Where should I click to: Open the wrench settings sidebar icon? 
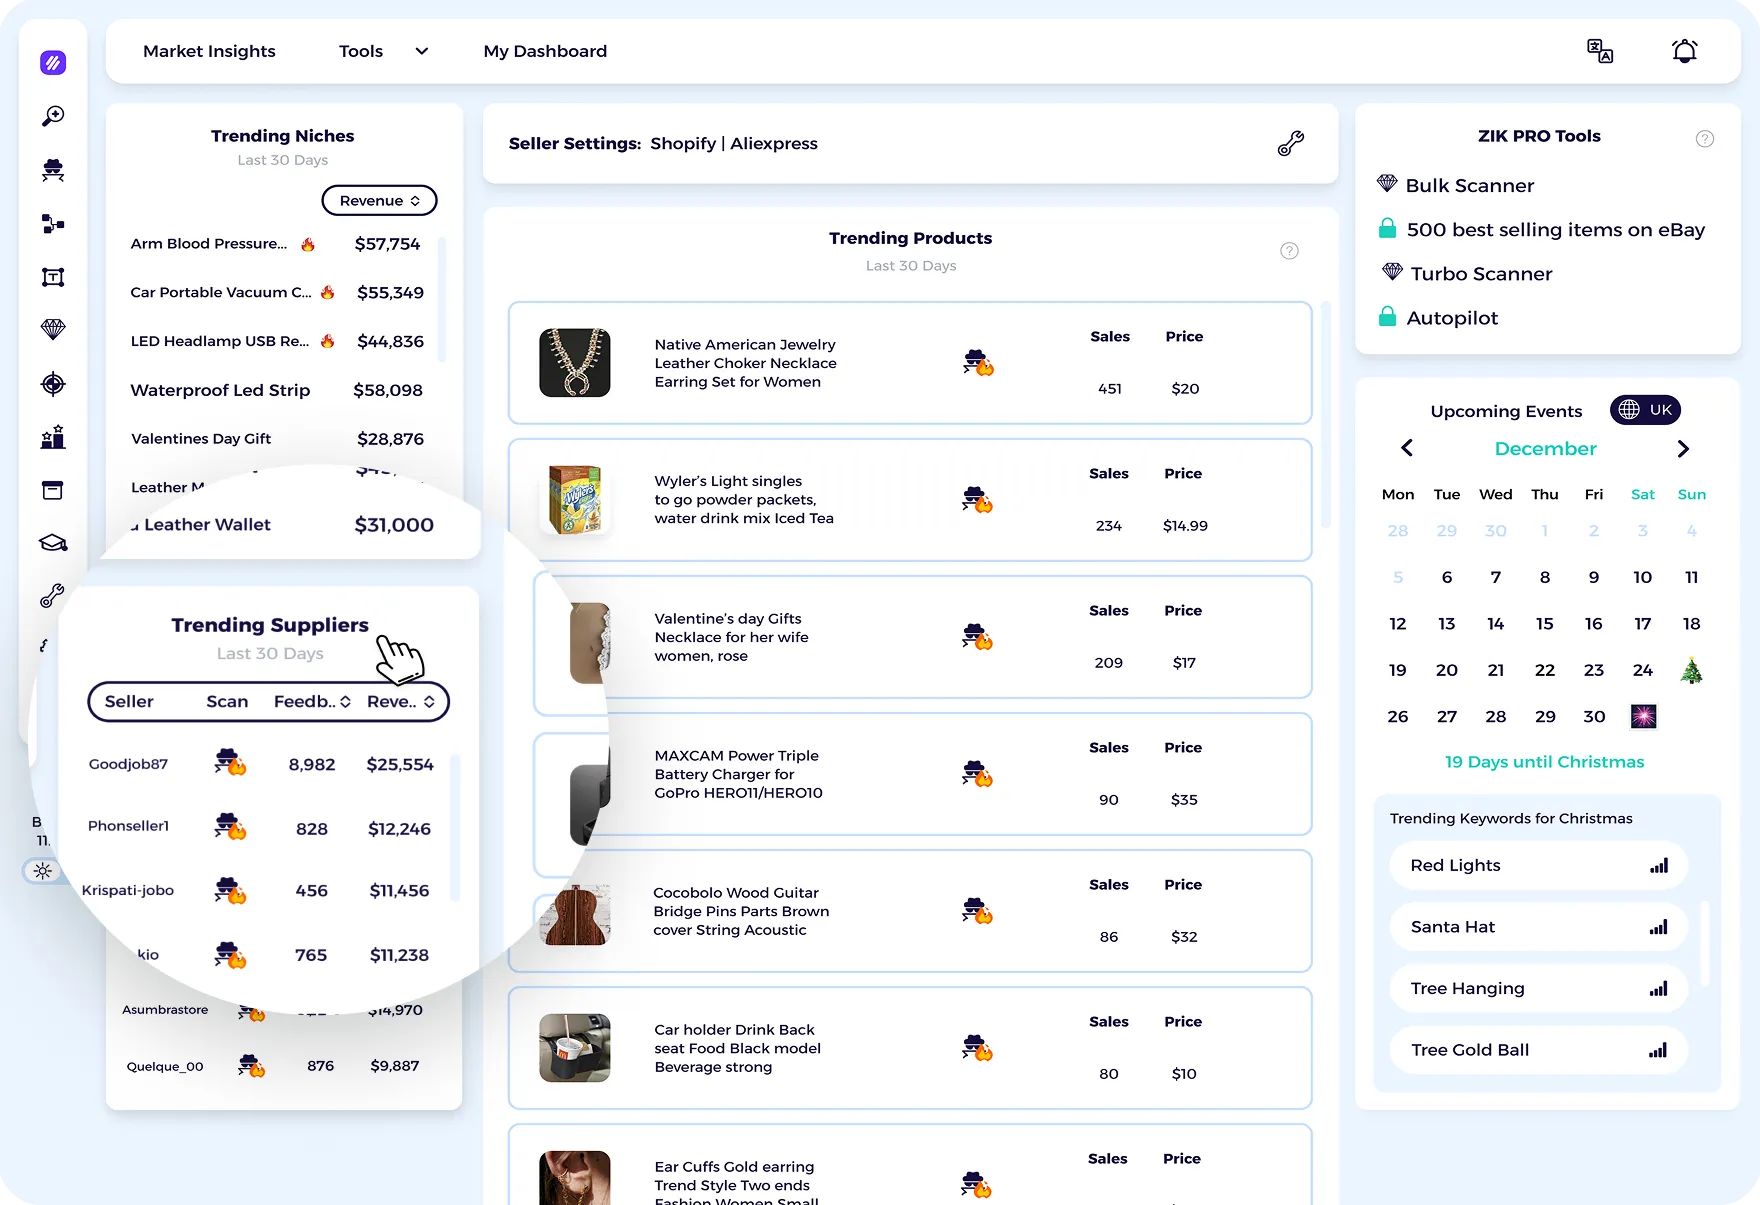tap(52, 596)
